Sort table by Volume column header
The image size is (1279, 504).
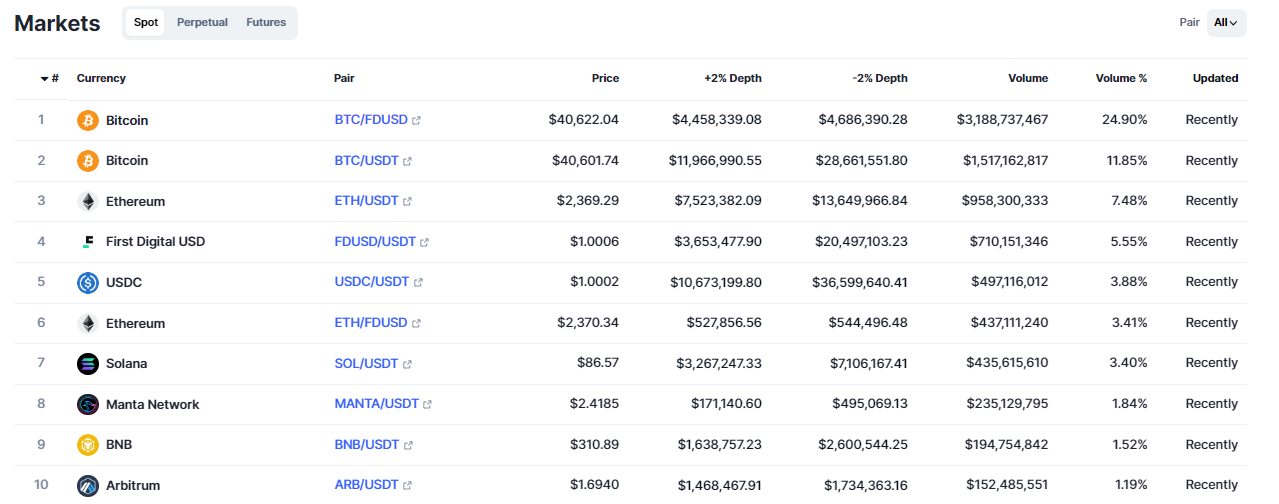pyautogui.click(x=1028, y=78)
